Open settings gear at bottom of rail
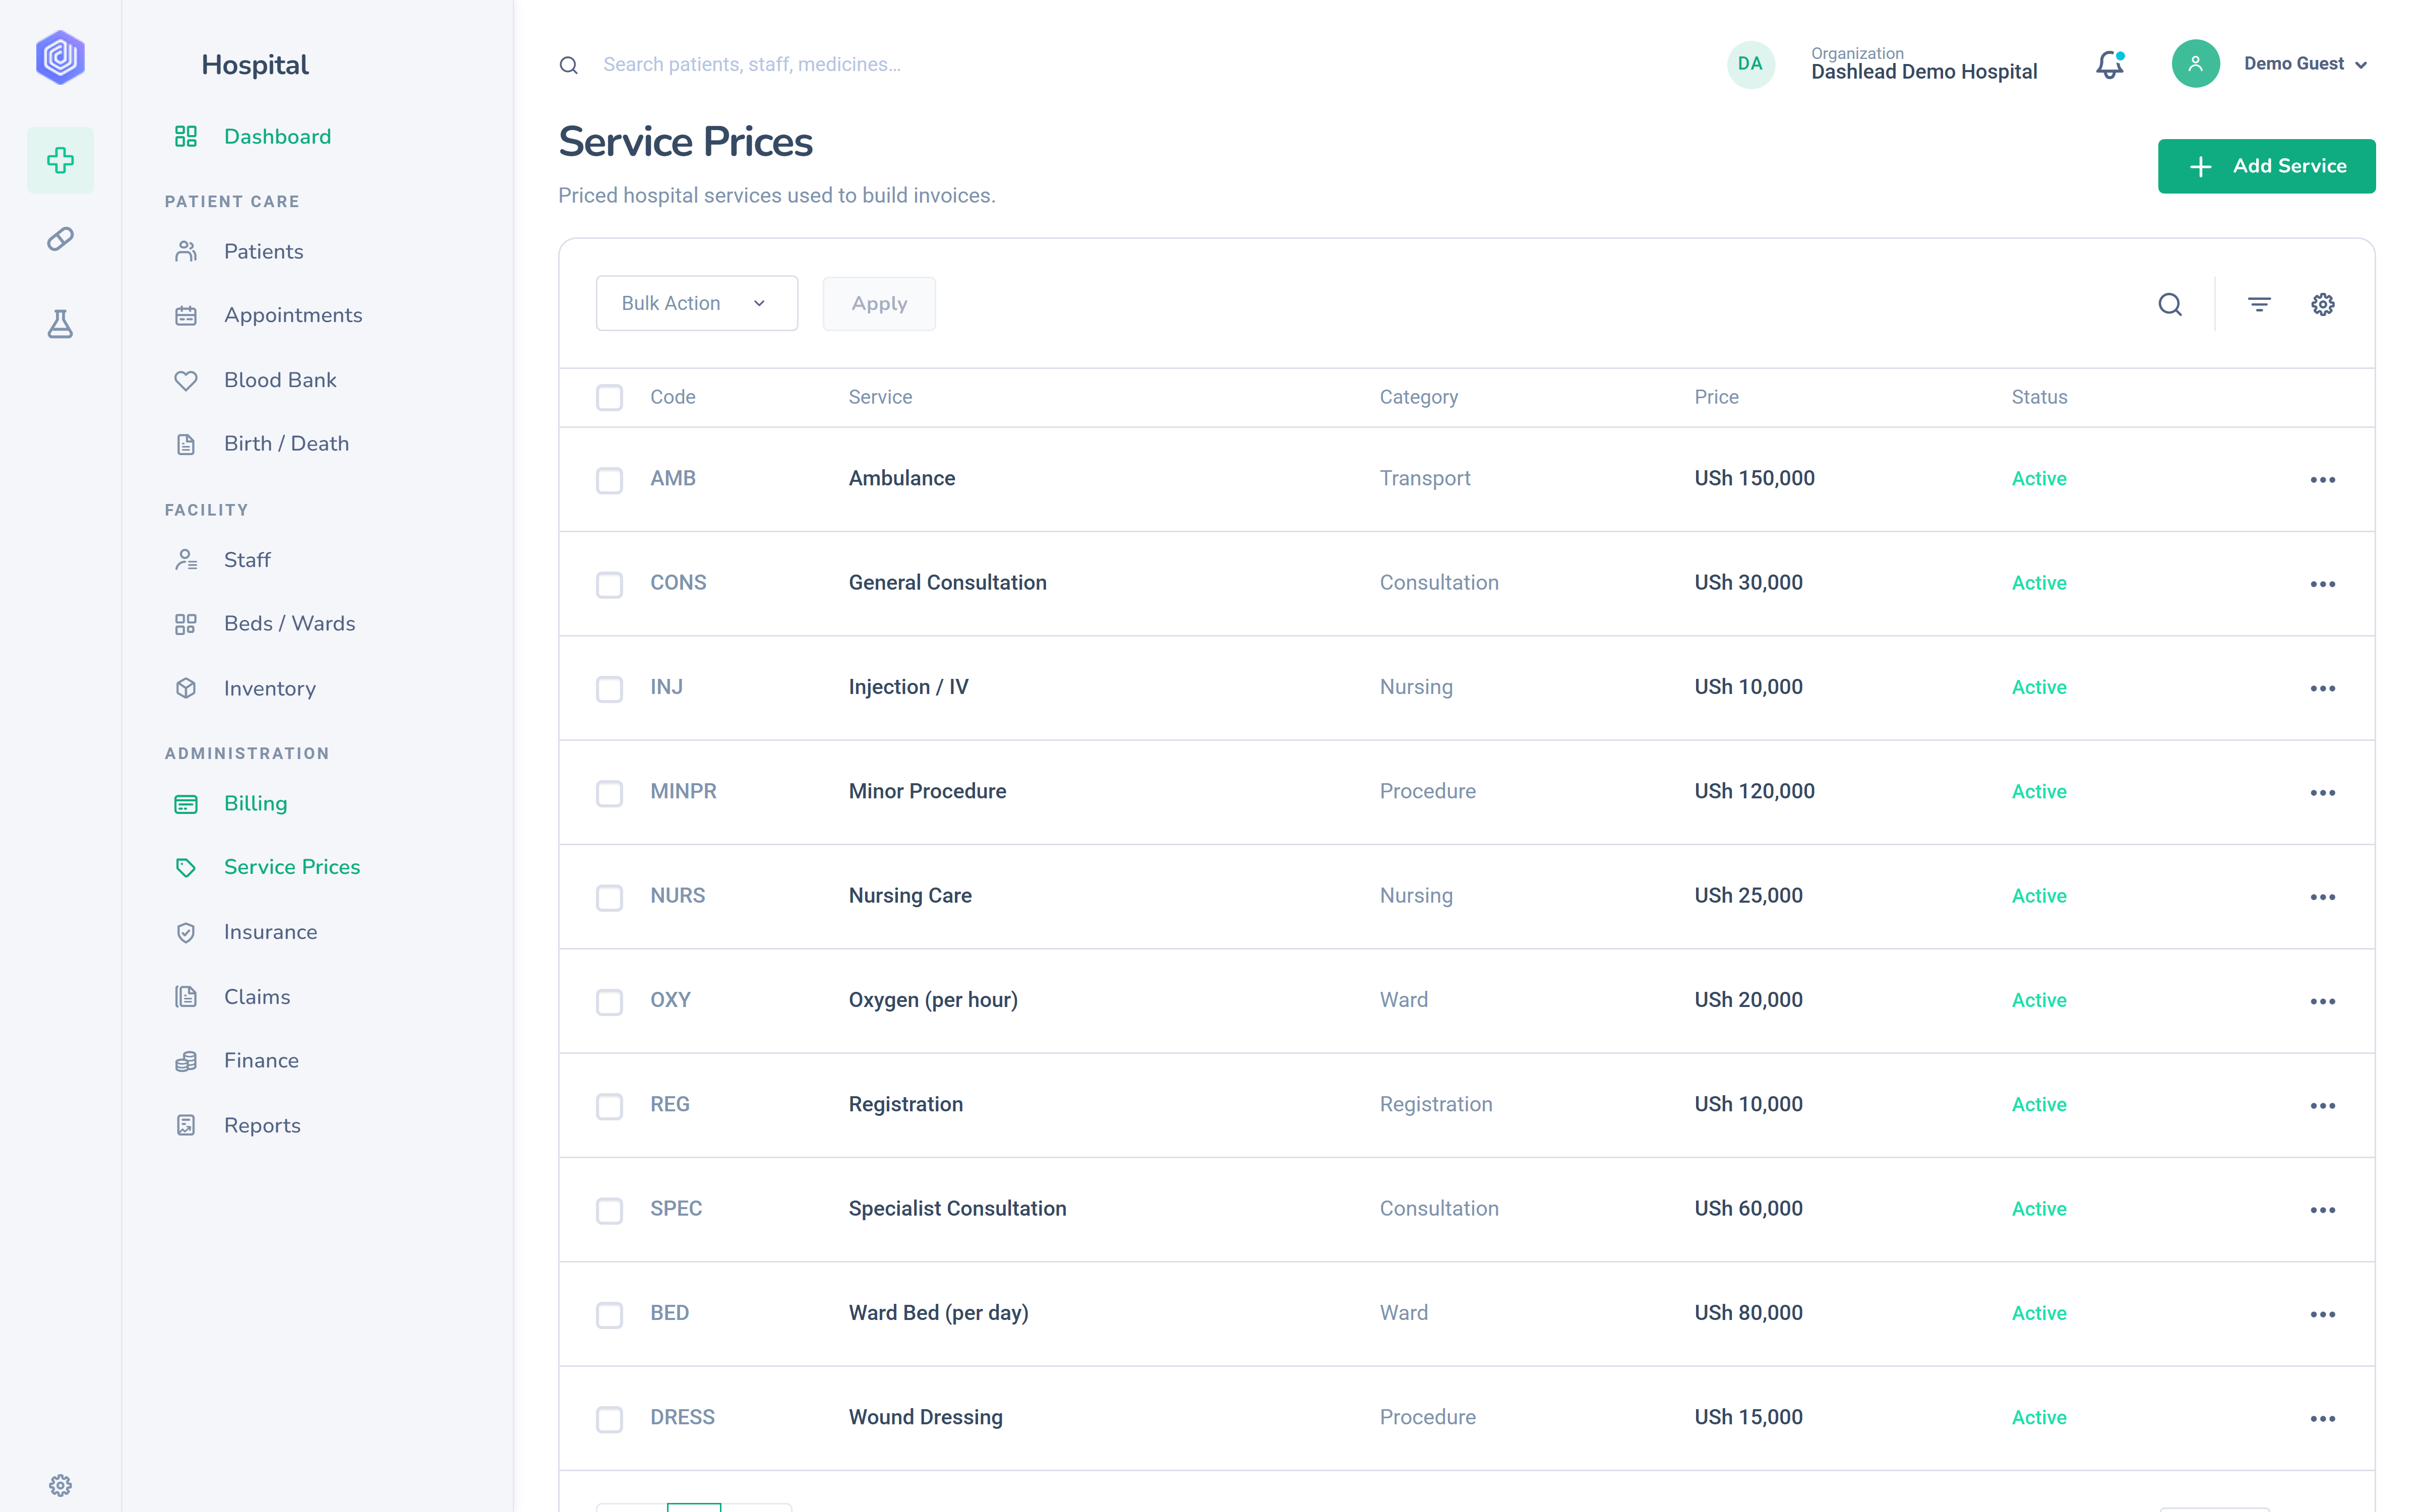 60,1485
